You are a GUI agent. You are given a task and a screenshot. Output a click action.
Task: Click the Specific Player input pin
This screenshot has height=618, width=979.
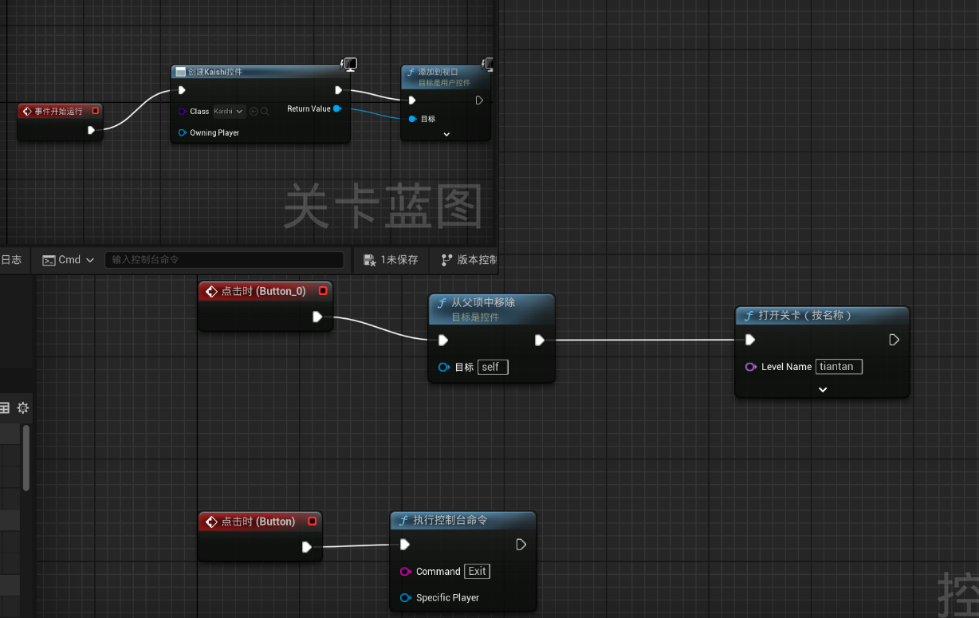point(405,597)
